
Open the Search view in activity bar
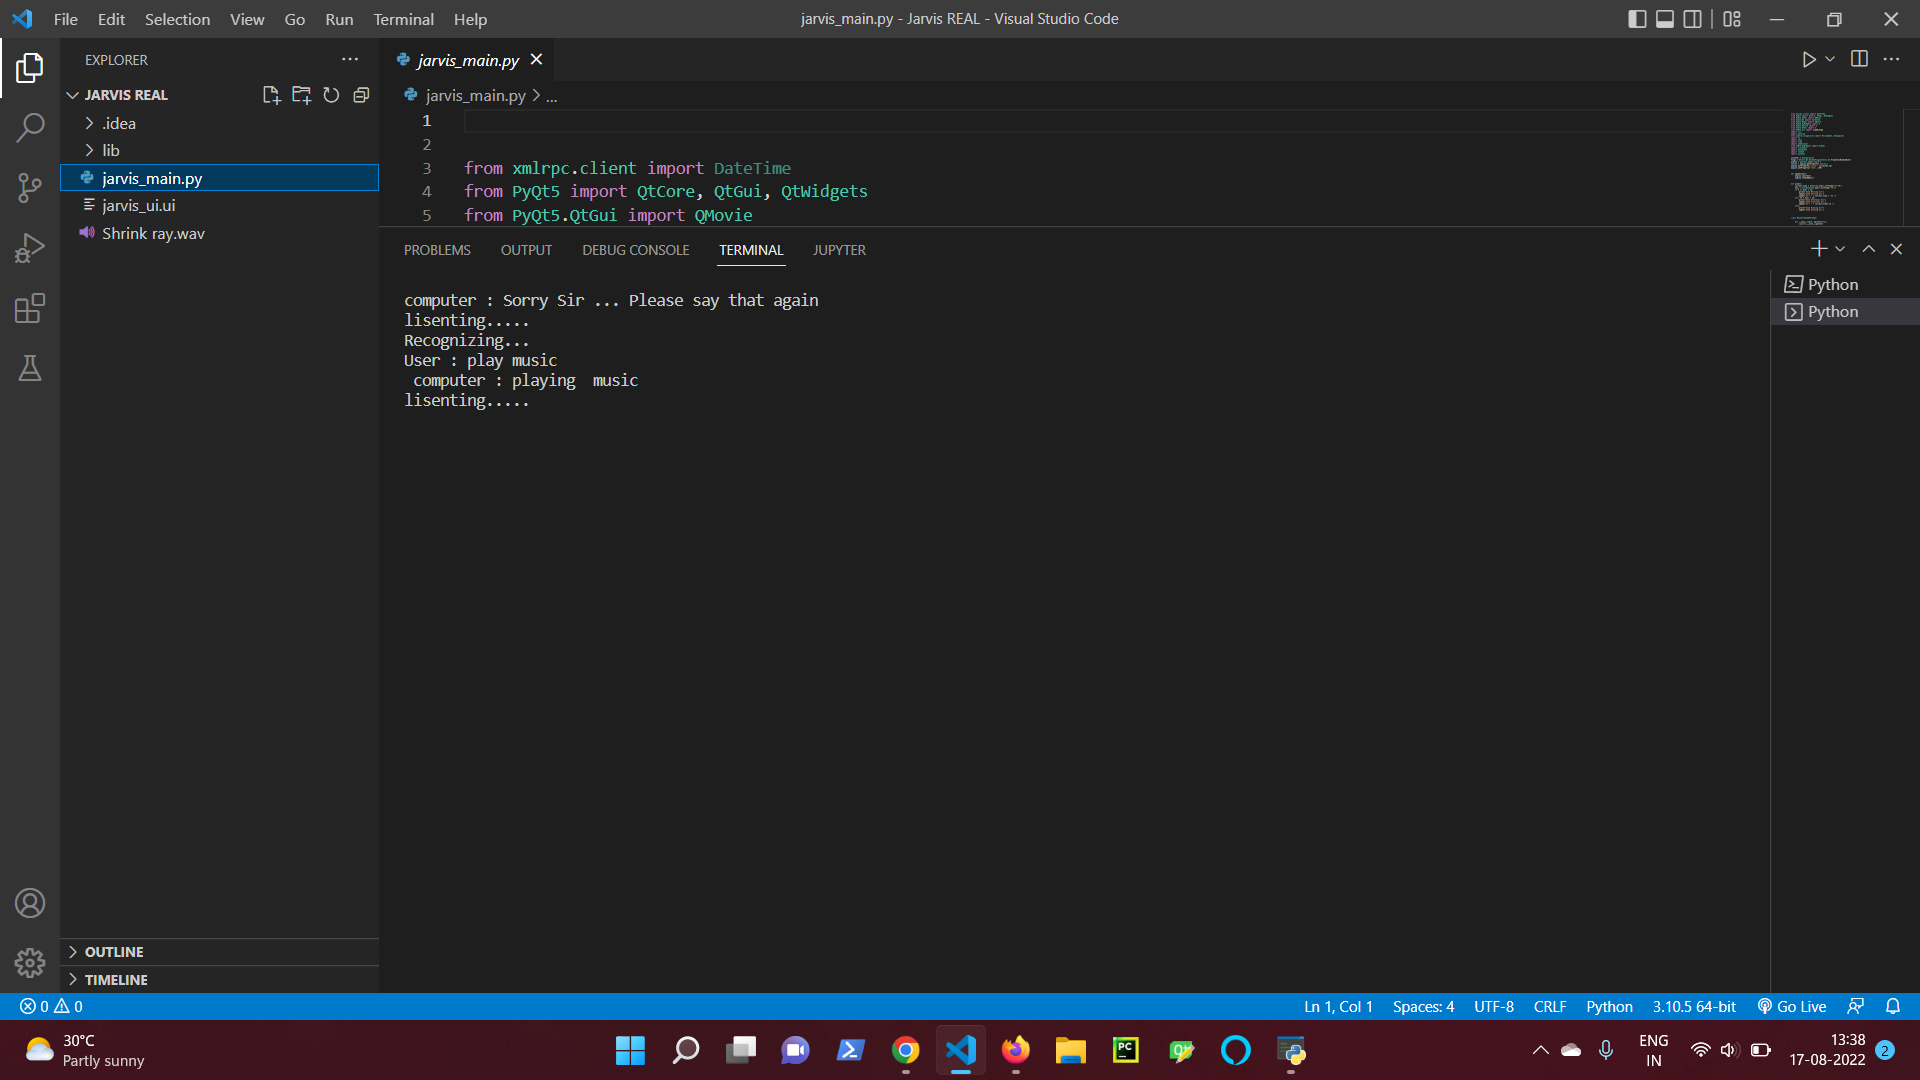(x=30, y=127)
